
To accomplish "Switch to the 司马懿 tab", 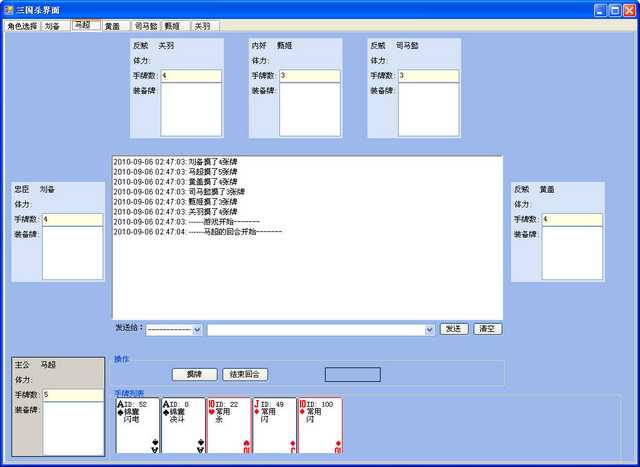I will point(146,26).
